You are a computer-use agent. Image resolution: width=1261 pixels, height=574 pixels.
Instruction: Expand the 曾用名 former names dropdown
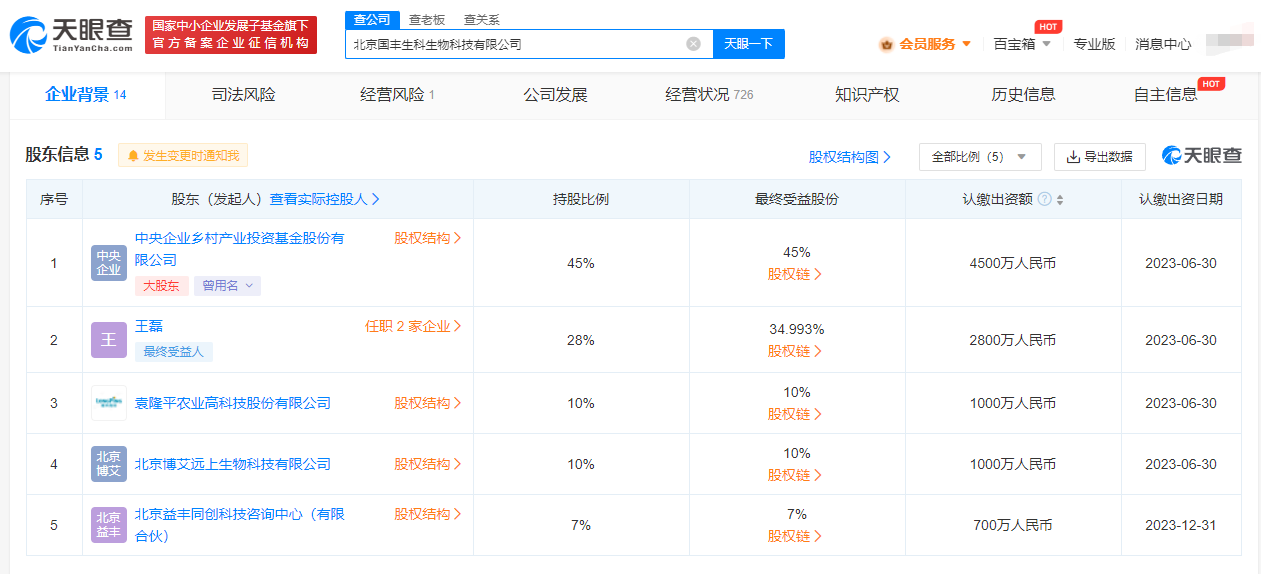227,286
